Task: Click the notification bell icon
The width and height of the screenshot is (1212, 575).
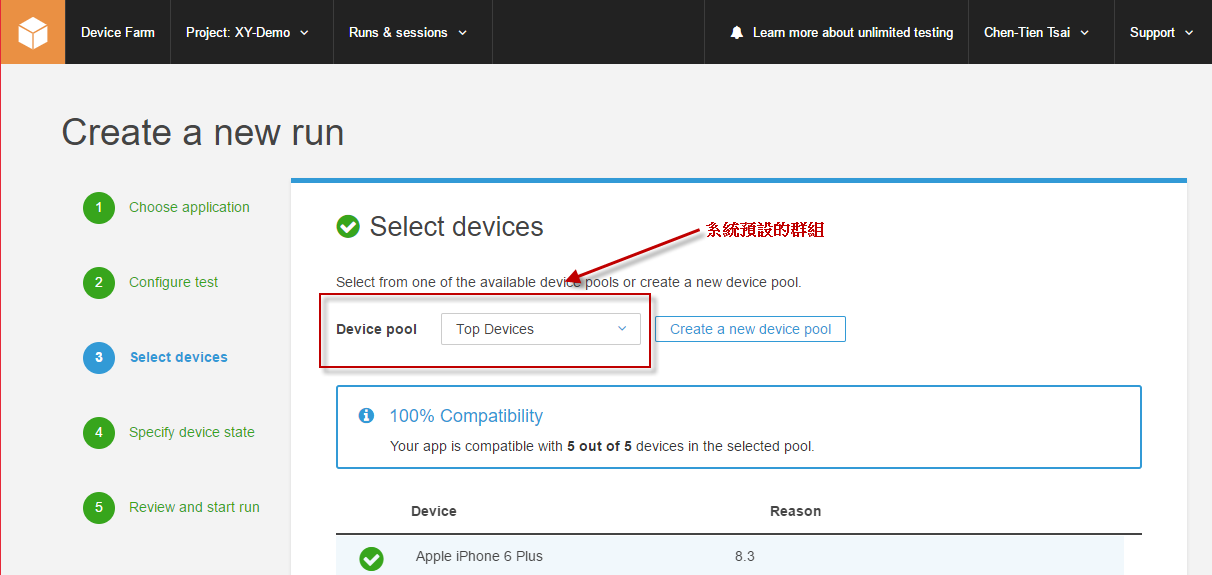Action: click(737, 33)
